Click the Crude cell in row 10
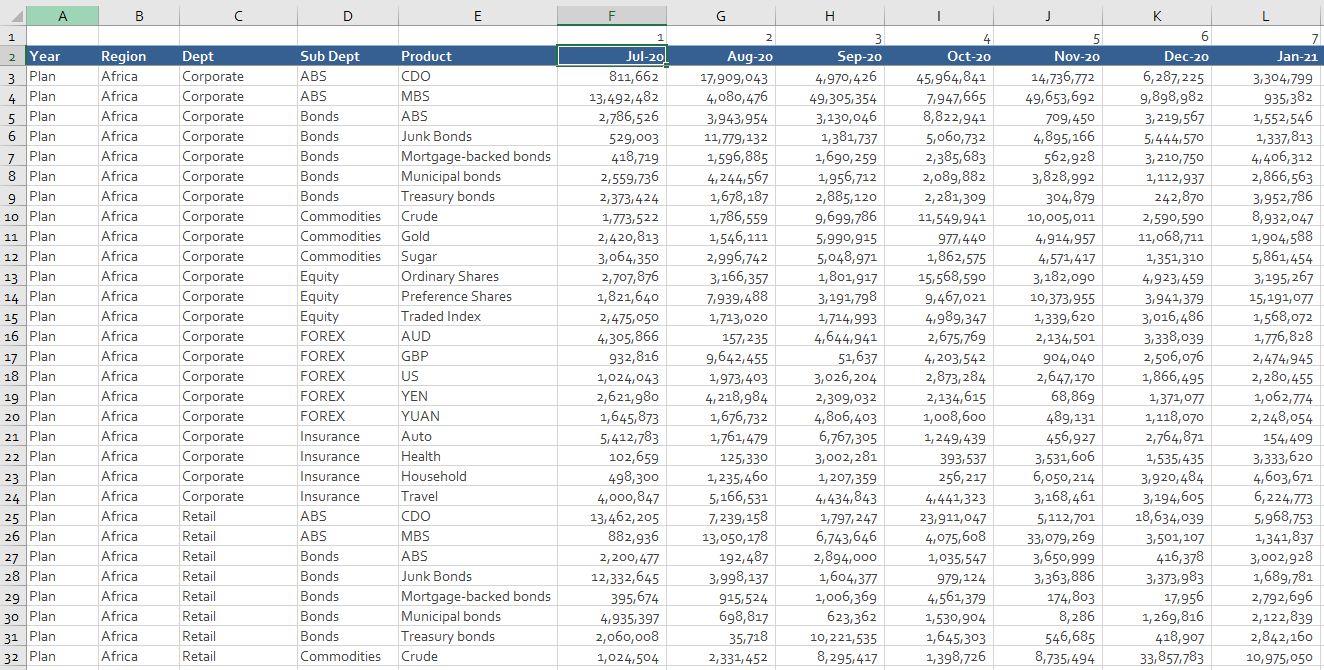 (478, 216)
